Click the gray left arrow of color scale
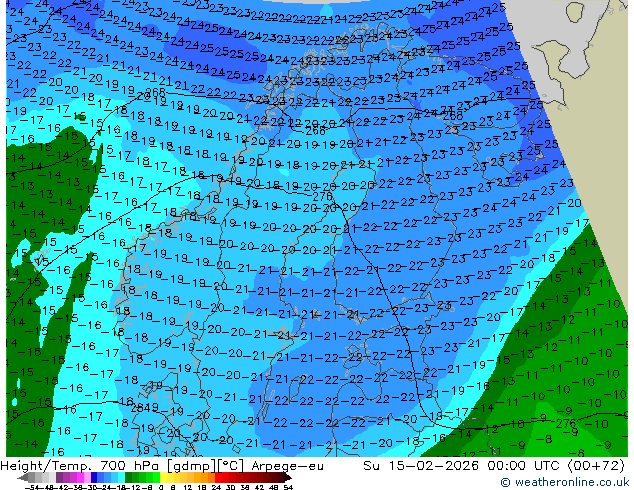This screenshot has height=490, width=634. point(23,478)
